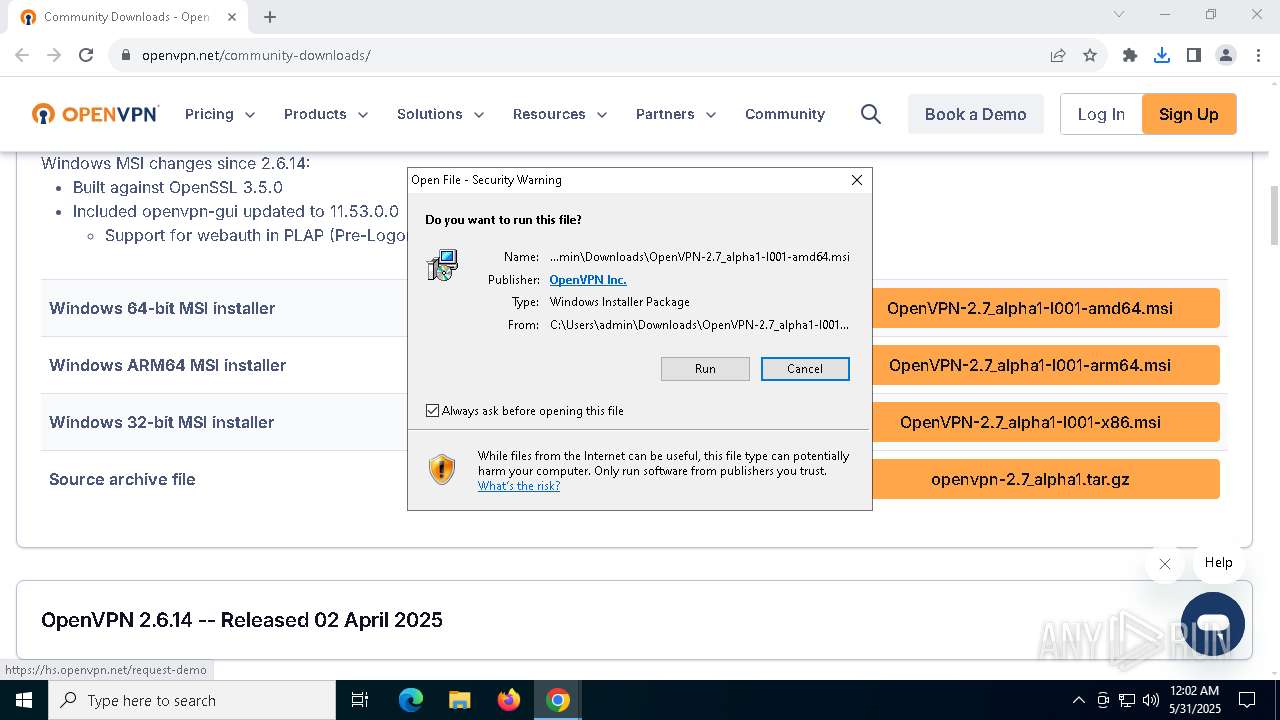The width and height of the screenshot is (1280, 720).
Task: Expand the Partners menu
Action: pyautogui.click(x=676, y=114)
